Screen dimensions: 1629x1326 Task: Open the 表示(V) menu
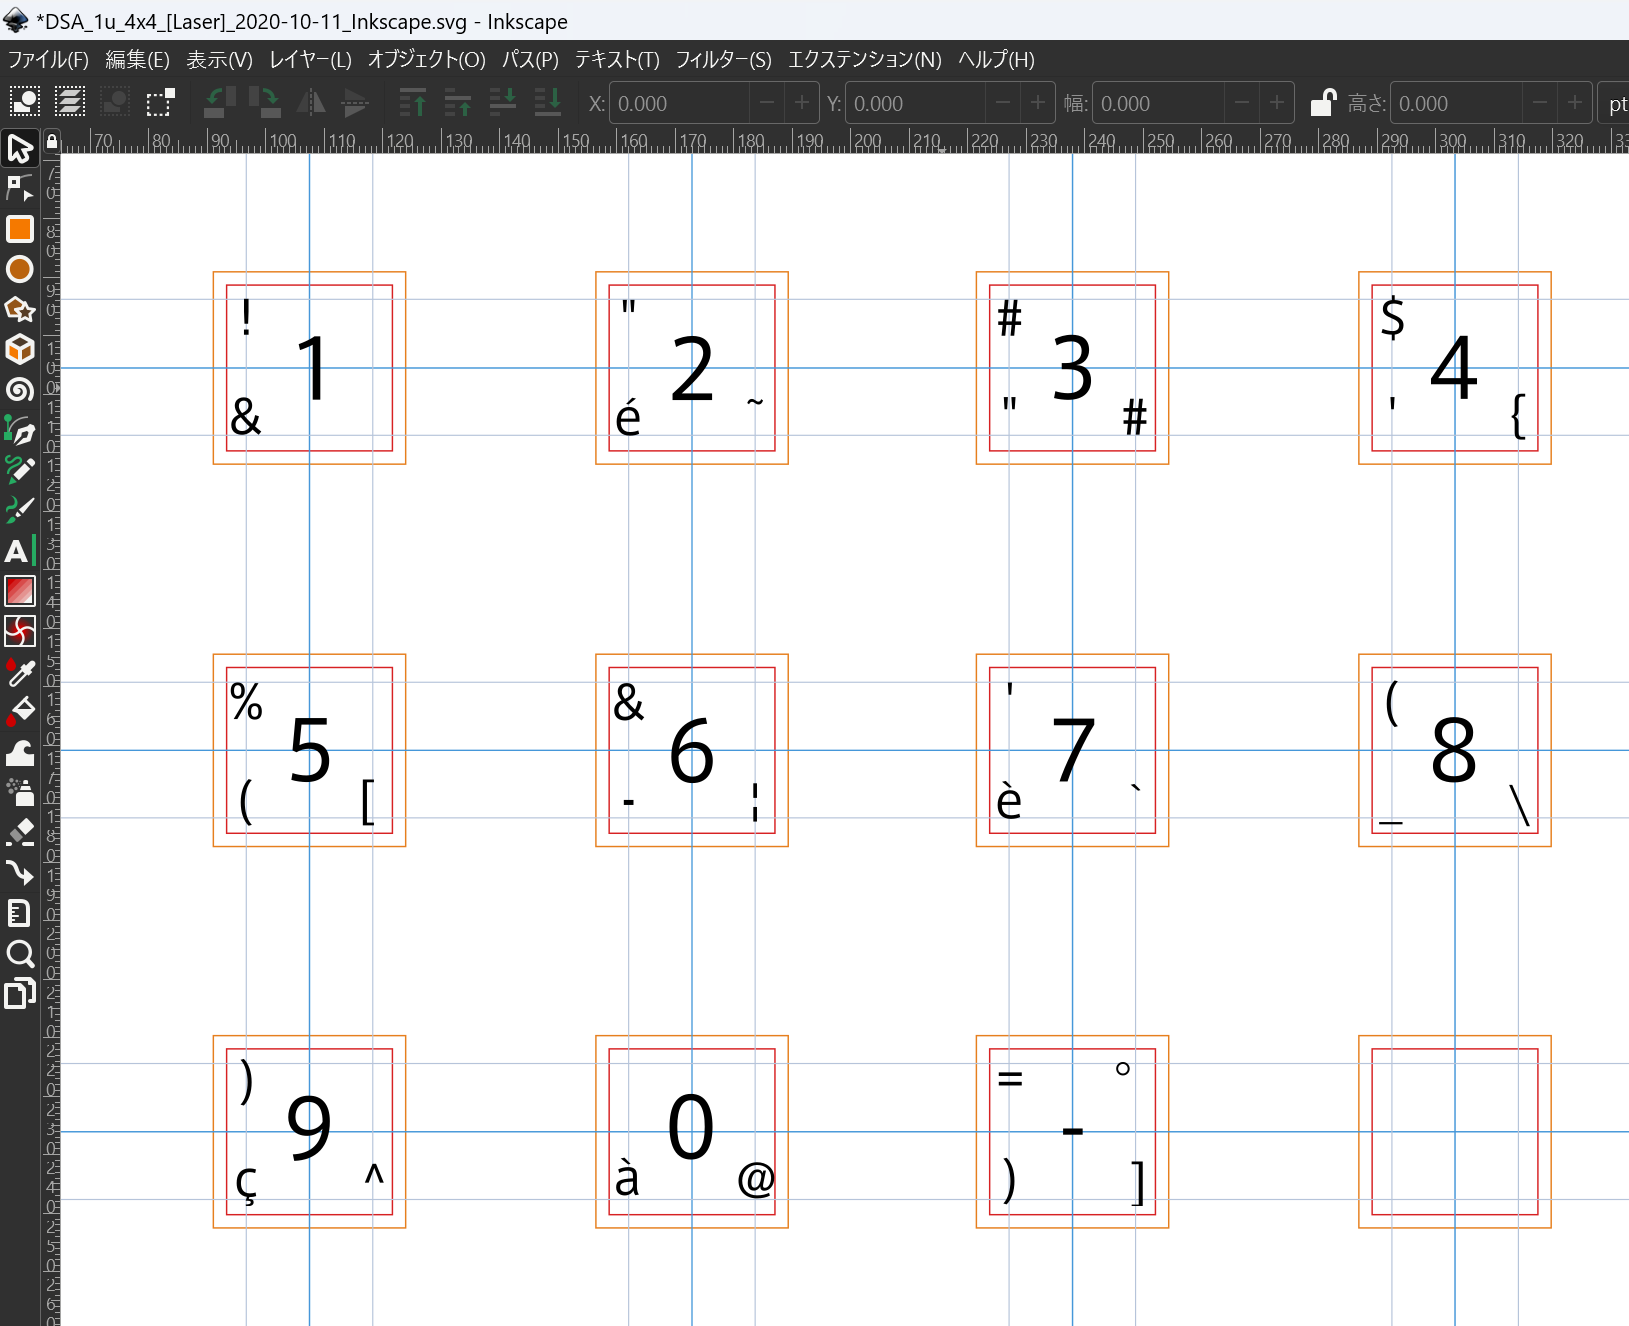tap(219, 60)
